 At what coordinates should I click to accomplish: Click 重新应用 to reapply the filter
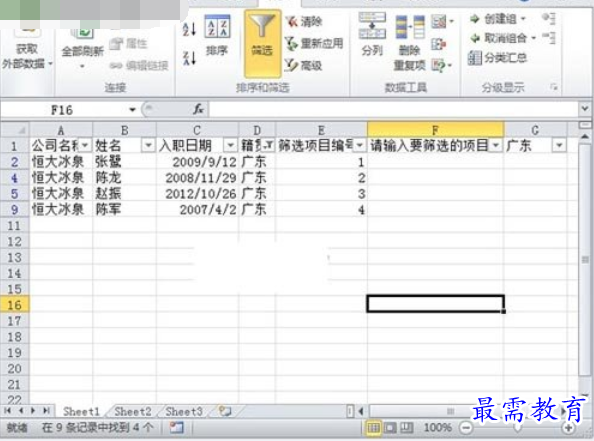click(314, 44)
